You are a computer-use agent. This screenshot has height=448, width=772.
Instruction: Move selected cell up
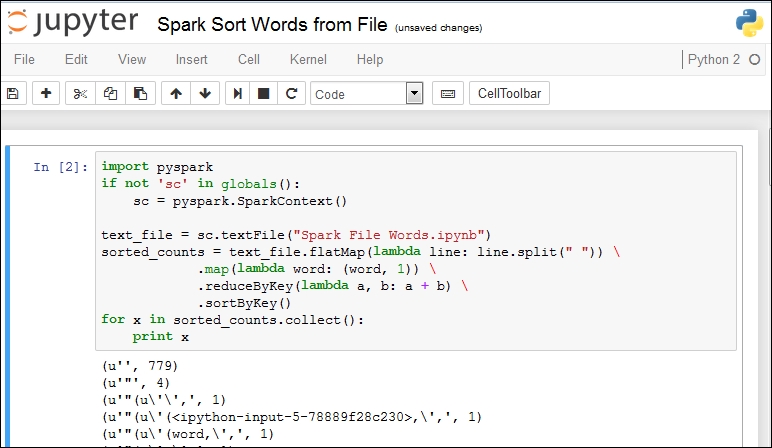click(176, 94)
